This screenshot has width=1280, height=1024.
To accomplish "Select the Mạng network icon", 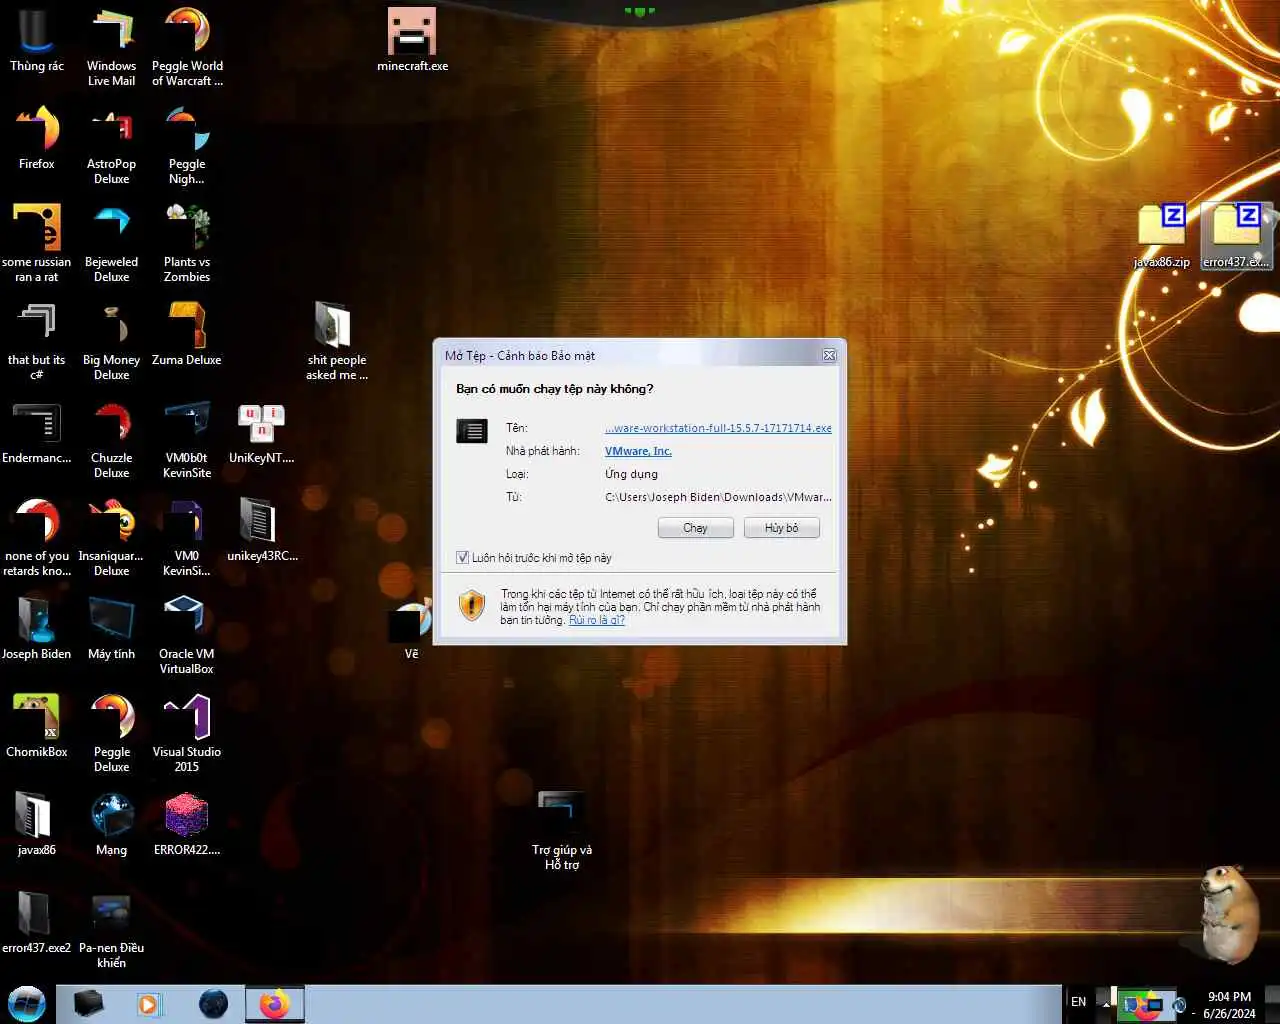I will (111, 825).
